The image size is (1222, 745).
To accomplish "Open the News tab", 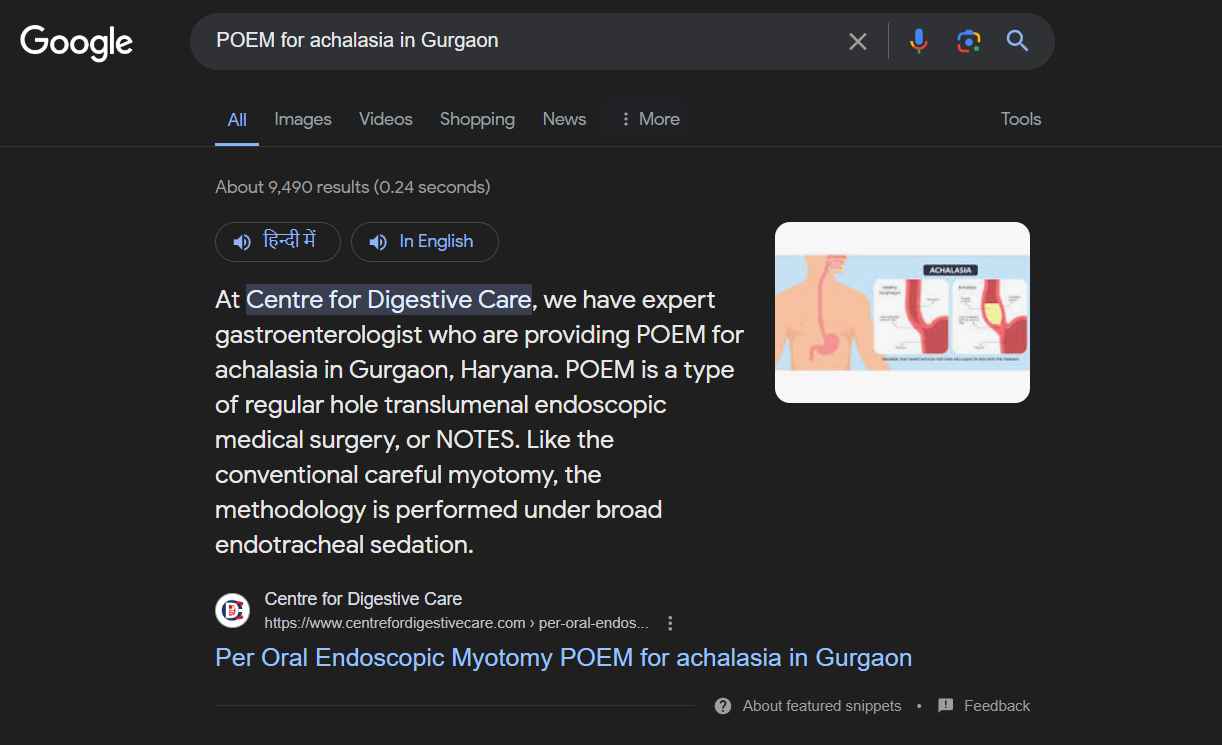I will click(564, 119).
